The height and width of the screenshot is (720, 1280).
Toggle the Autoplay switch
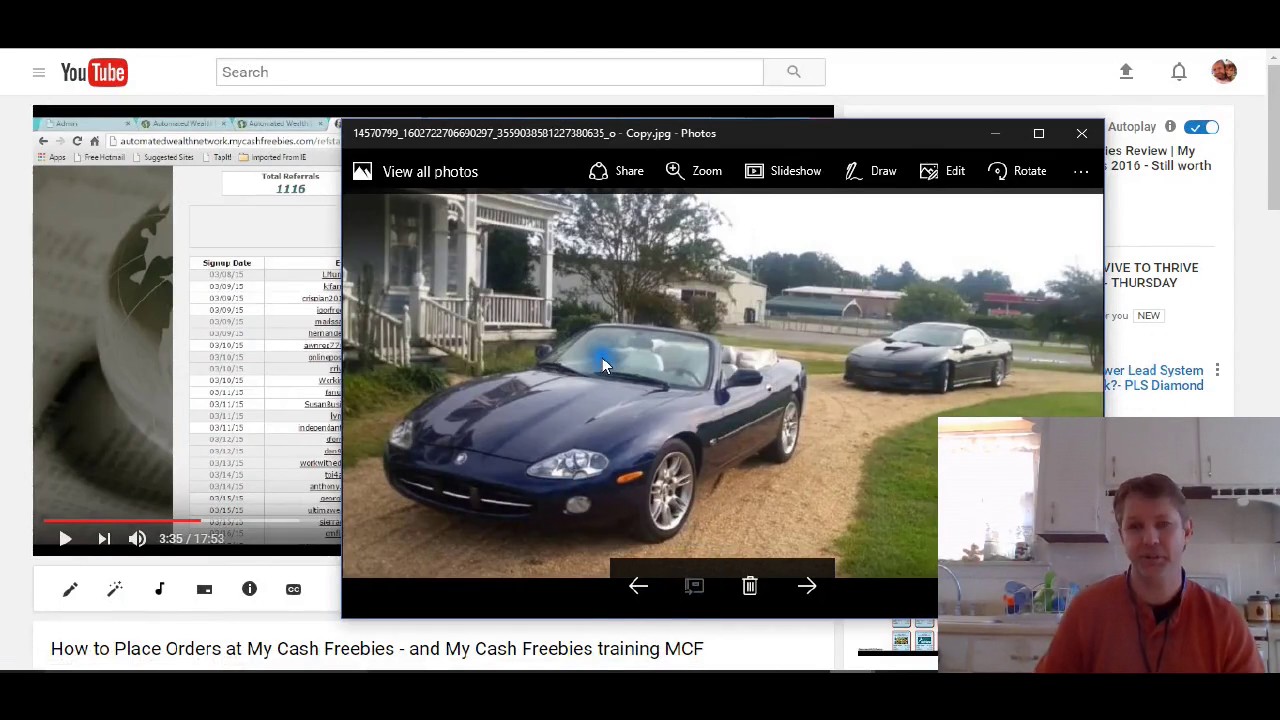[1201, 127]
